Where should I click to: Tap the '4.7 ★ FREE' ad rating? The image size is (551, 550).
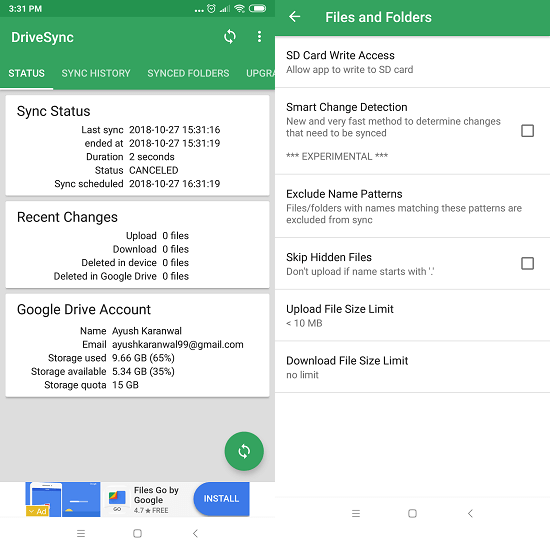(x=151, y=510)
